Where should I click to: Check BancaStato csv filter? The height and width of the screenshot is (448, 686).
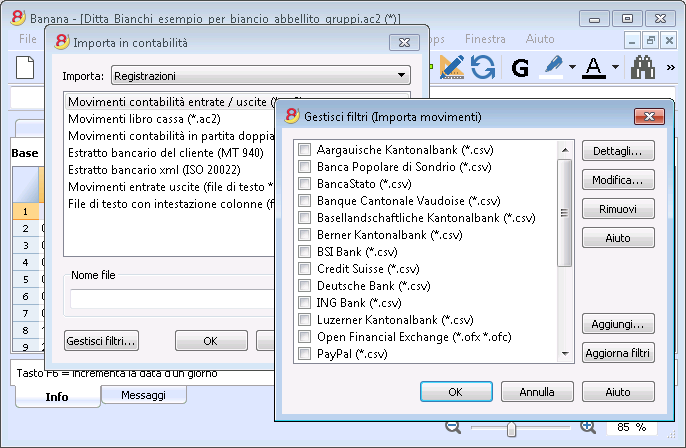pyautogui.click(x=304, y=184)
